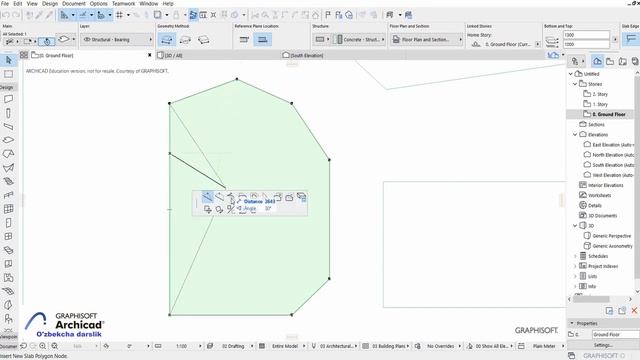Screen dimensions: 640x360
Task: Select the Marquee tool in the toolbox
Action: (8, 74)
